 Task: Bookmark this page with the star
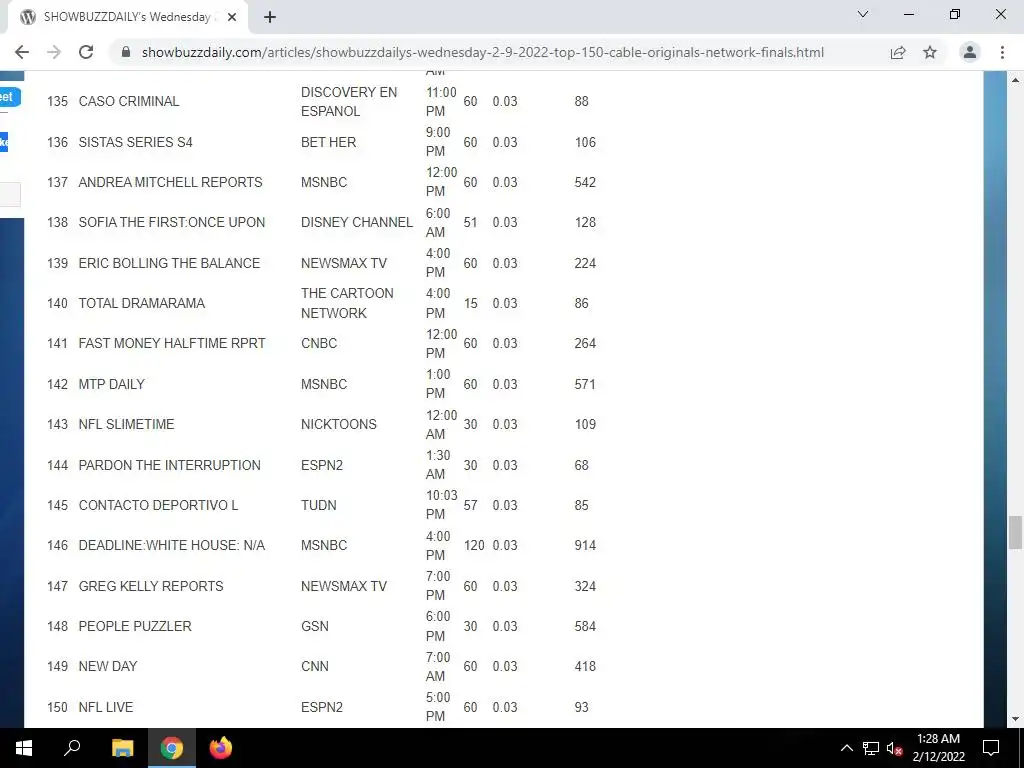click(x=930, y=52)
